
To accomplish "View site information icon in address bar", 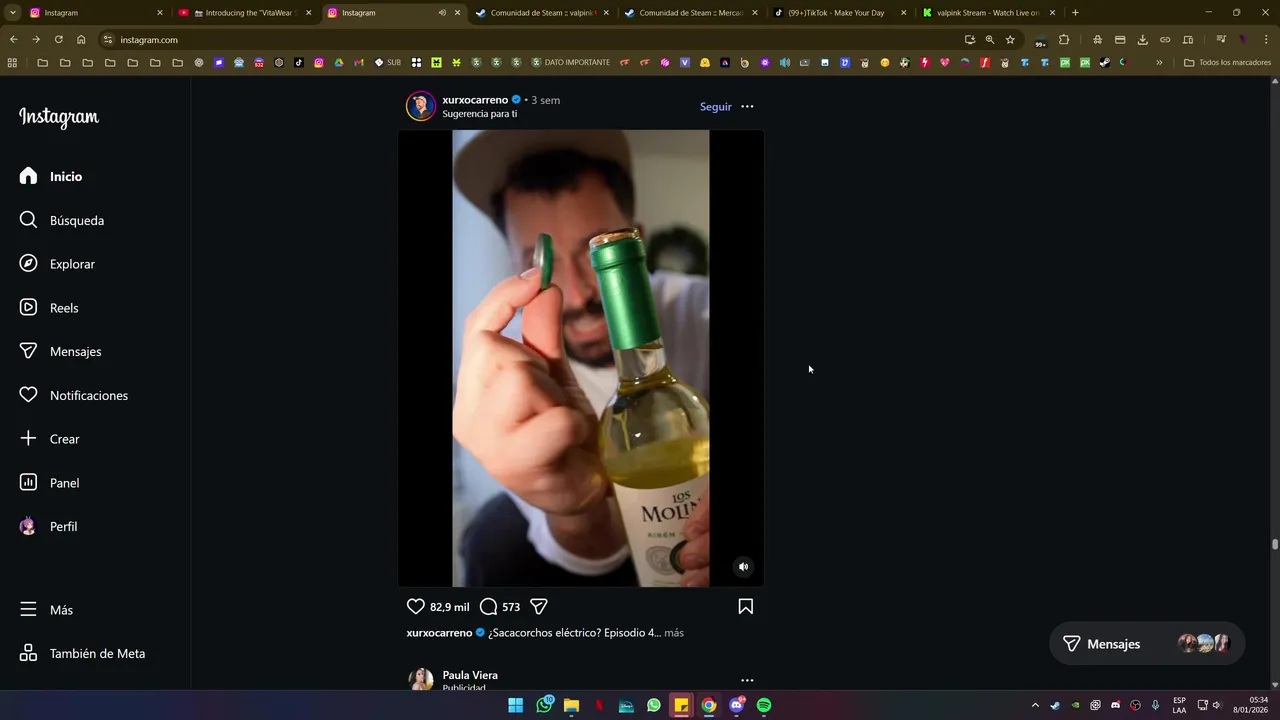I will [x=108, y=40].
